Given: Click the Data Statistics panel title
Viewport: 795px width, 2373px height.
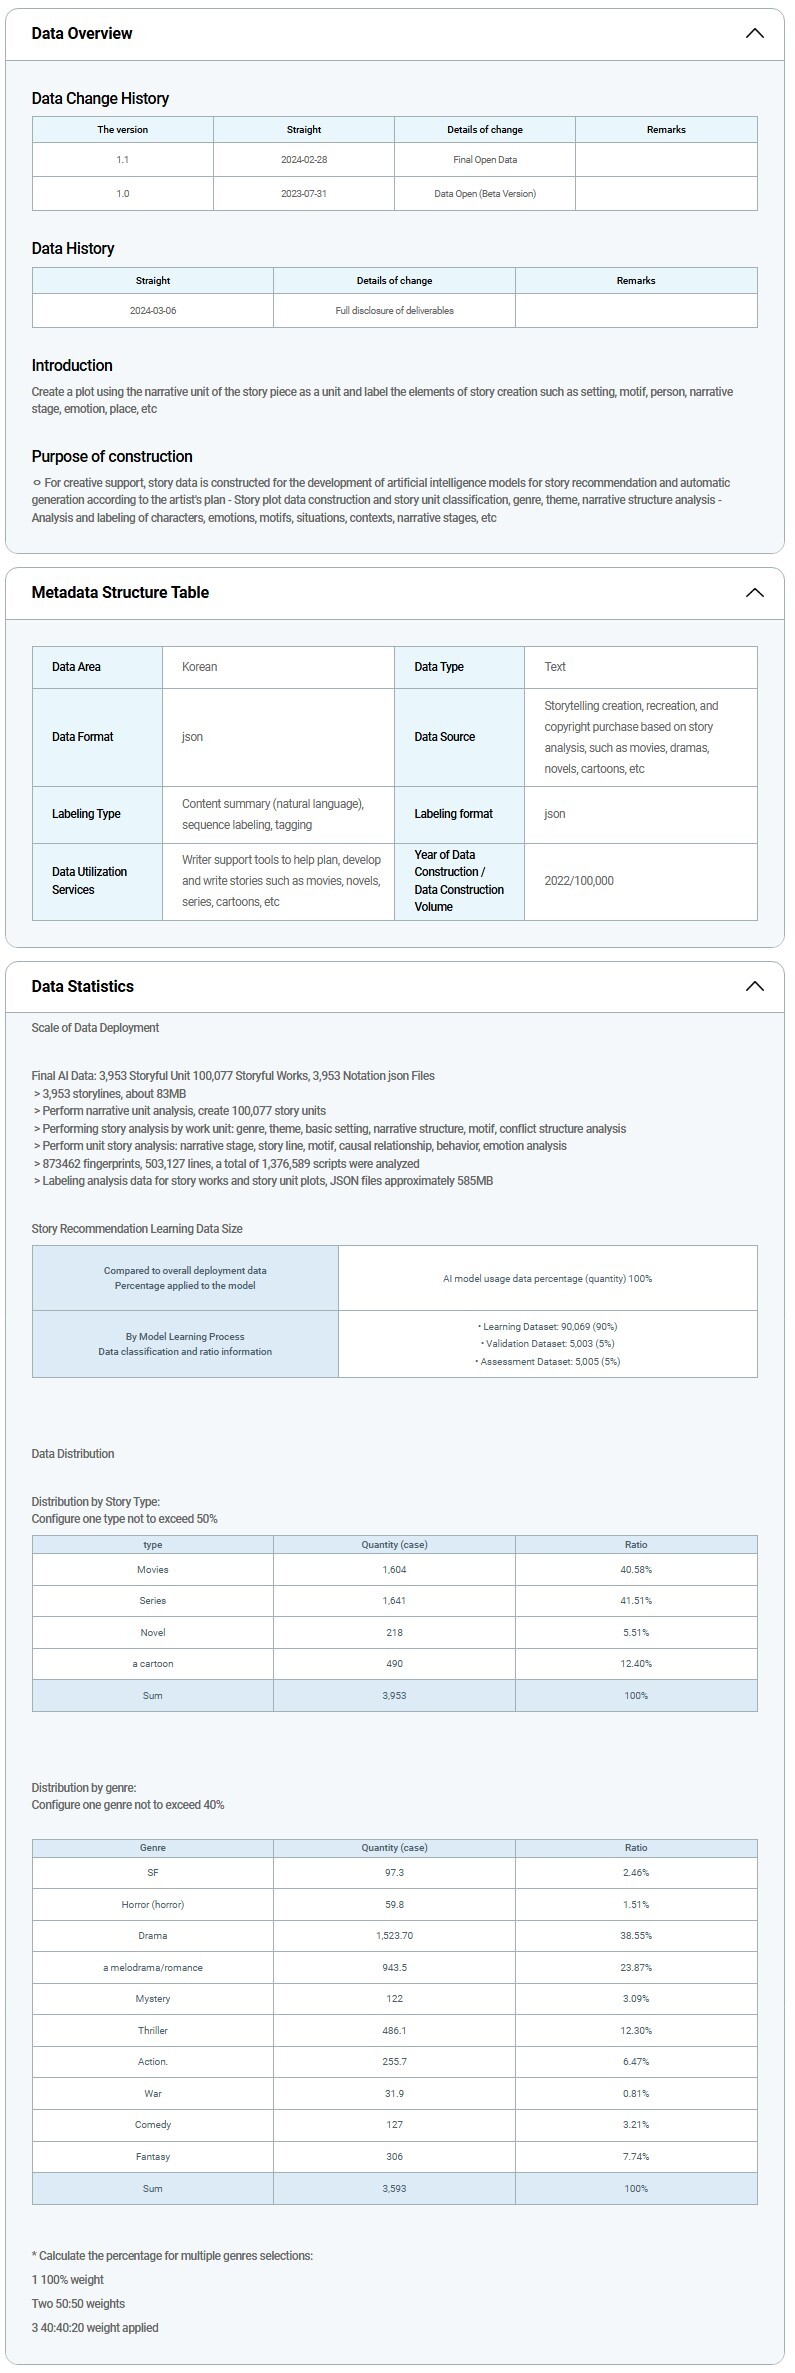Looking at the screenshot, I should coord(82,987).
